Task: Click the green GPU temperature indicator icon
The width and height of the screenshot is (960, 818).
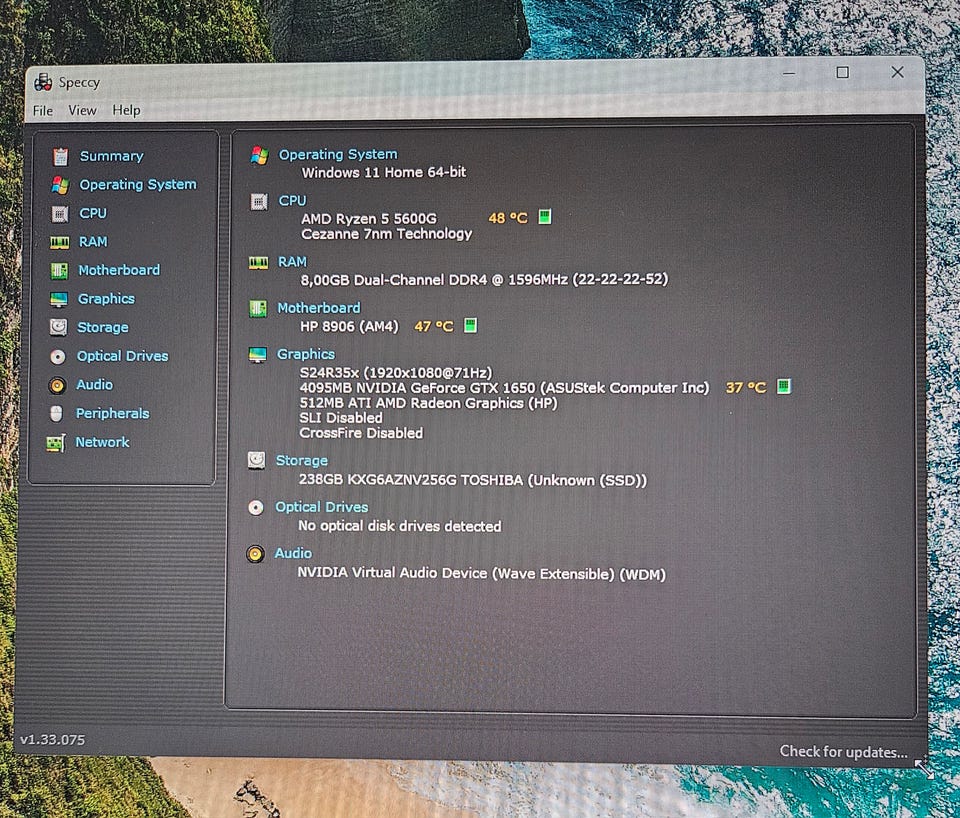Action: 783,386
